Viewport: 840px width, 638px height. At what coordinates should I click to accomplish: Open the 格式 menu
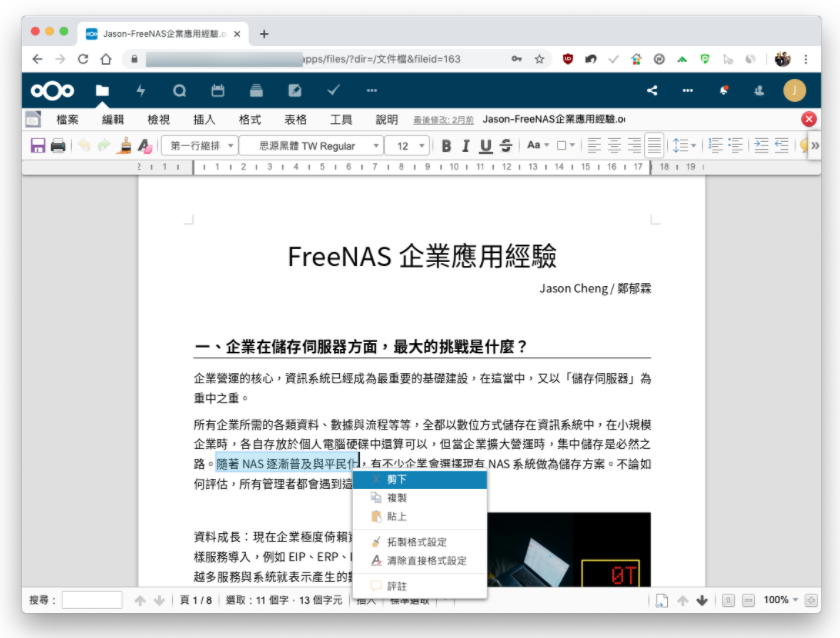250,119
